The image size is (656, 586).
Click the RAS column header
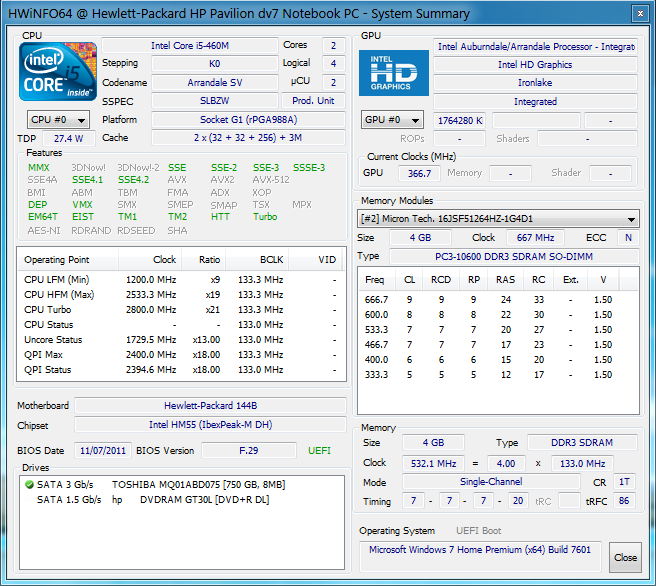coord(505,279)
